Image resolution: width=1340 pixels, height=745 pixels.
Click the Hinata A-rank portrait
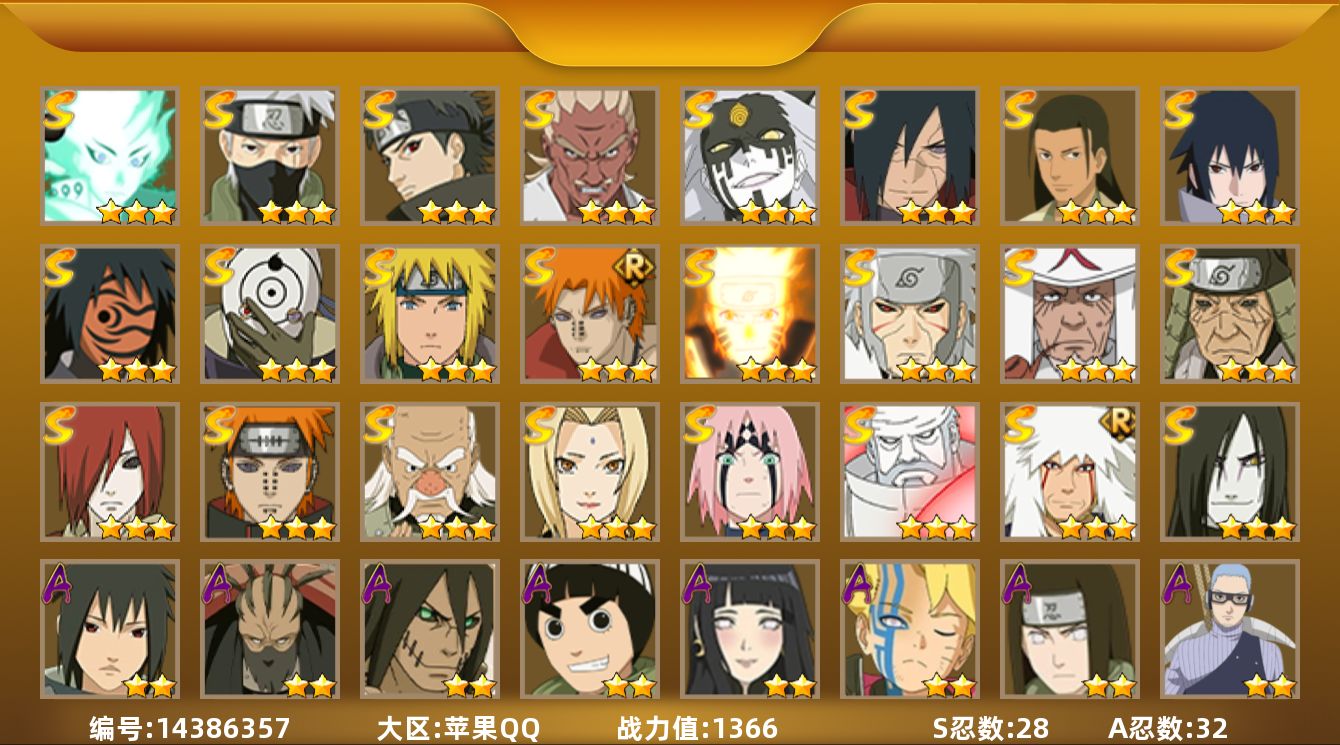750,629
